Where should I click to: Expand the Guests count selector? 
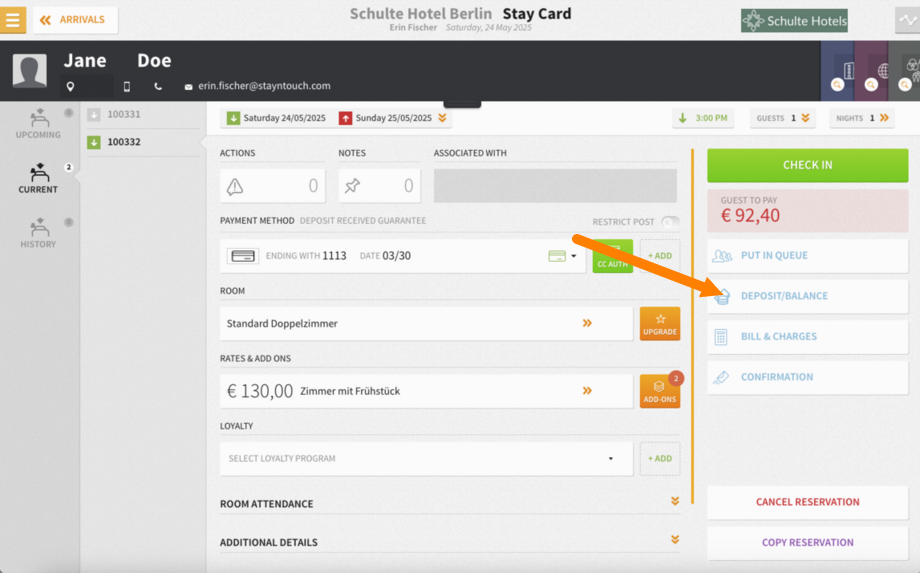tap(783, 118)
